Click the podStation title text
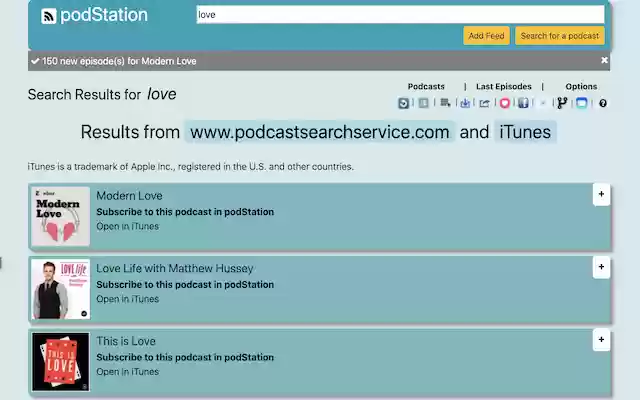This screenshot has width=640, height=400. [x=104, y=16]
